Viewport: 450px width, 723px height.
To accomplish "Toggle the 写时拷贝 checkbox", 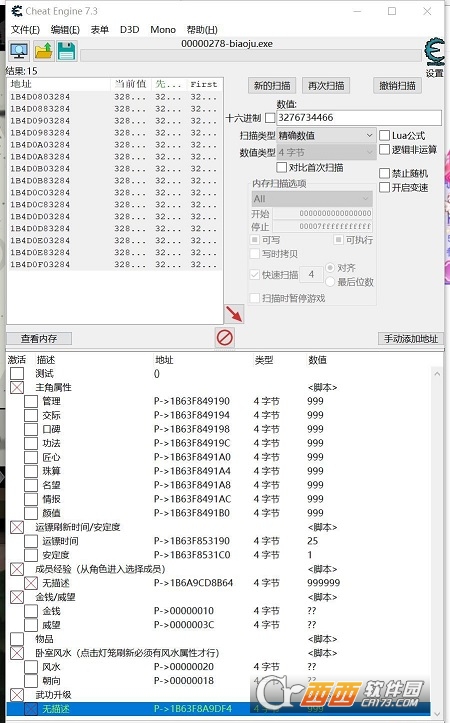I will pos(255,254).
